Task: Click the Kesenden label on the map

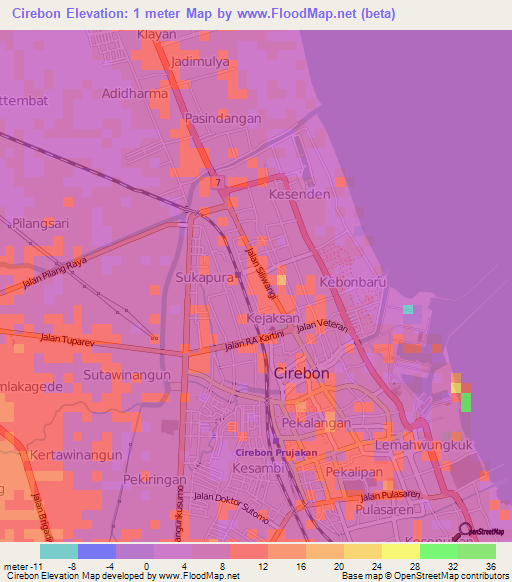Action: pos(300,194)
